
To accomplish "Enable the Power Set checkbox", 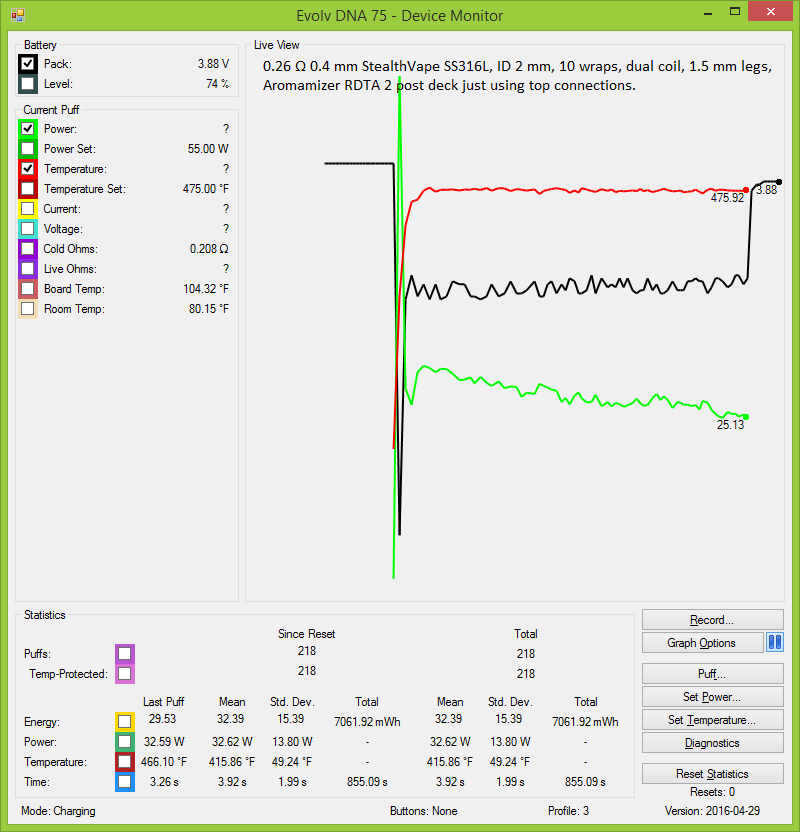I will click(28, 149).
